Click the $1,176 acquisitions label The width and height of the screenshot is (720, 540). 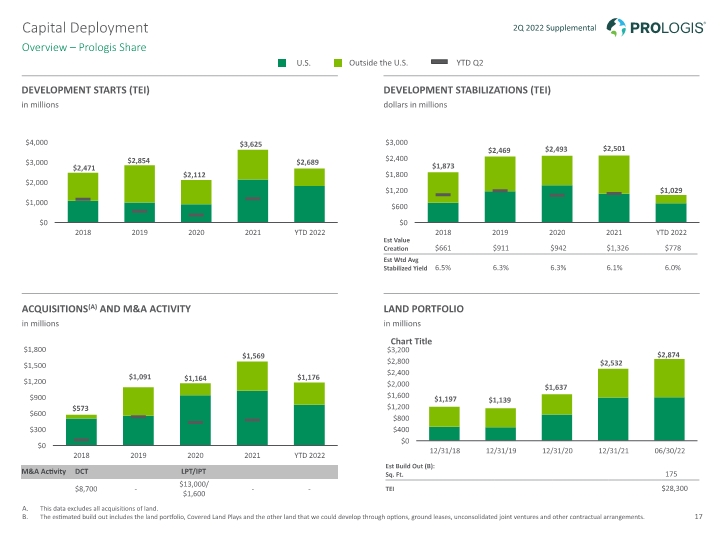(x=308, y=377)
